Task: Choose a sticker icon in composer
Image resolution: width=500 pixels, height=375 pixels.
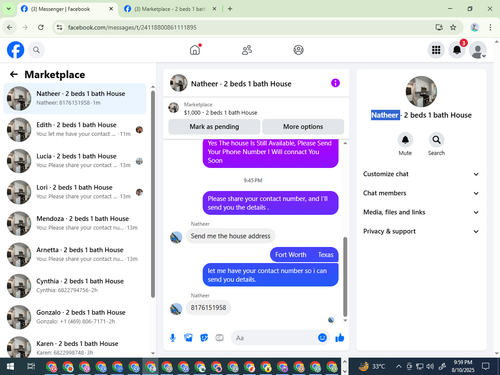Action: (x=204, y=338)
